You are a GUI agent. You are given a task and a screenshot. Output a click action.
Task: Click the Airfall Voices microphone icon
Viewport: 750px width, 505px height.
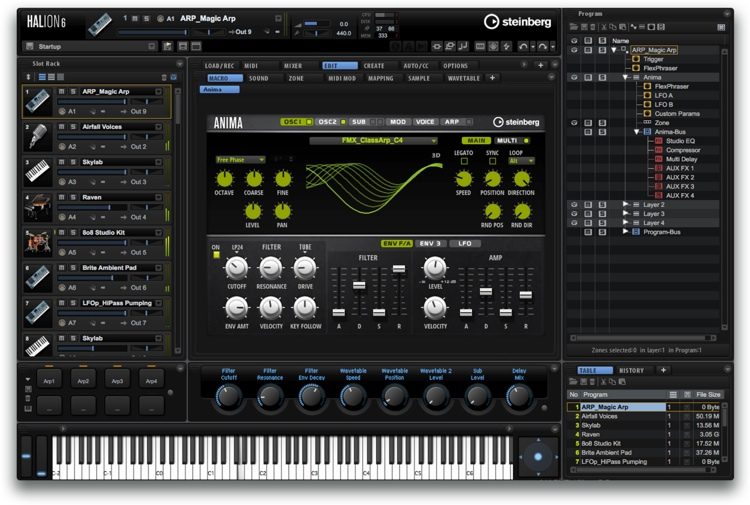point(37,136)
